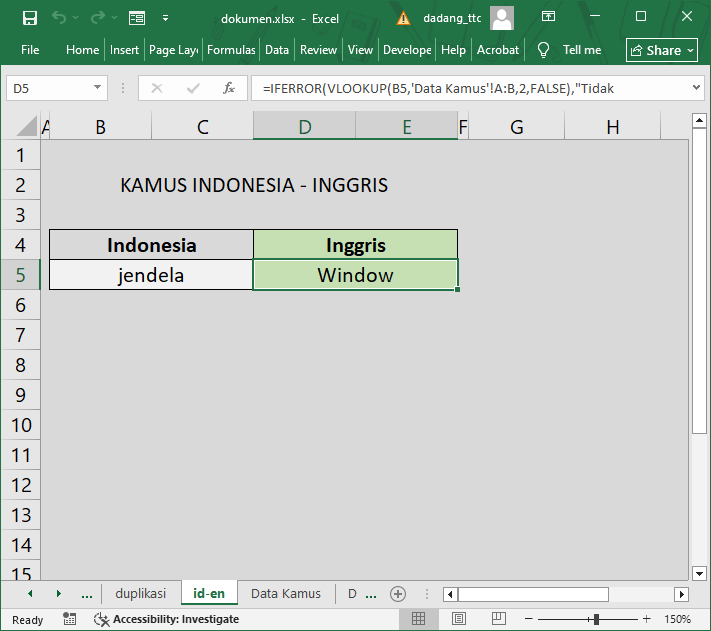The height and width of the screenshot is (631, 711).
Task: Switch to the Data Kamus sheet tab
Action: (x=286, y=593)
